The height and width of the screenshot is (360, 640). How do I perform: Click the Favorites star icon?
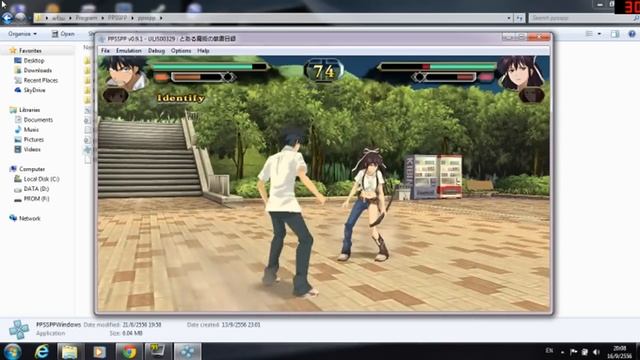coord(13,50)
